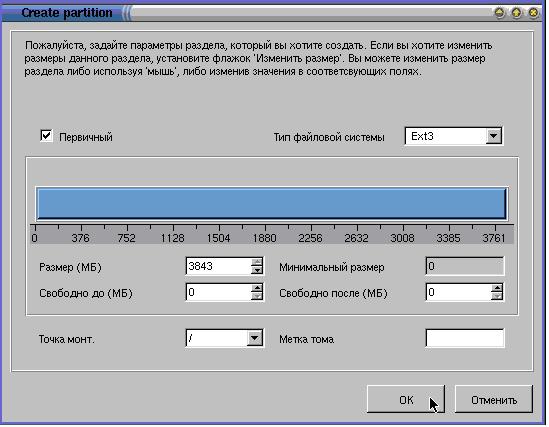The height and width of the screenshot is (427, 549).
Task: Increase Свободно до (МБ) with up arrow
Action: click(257, 288)
